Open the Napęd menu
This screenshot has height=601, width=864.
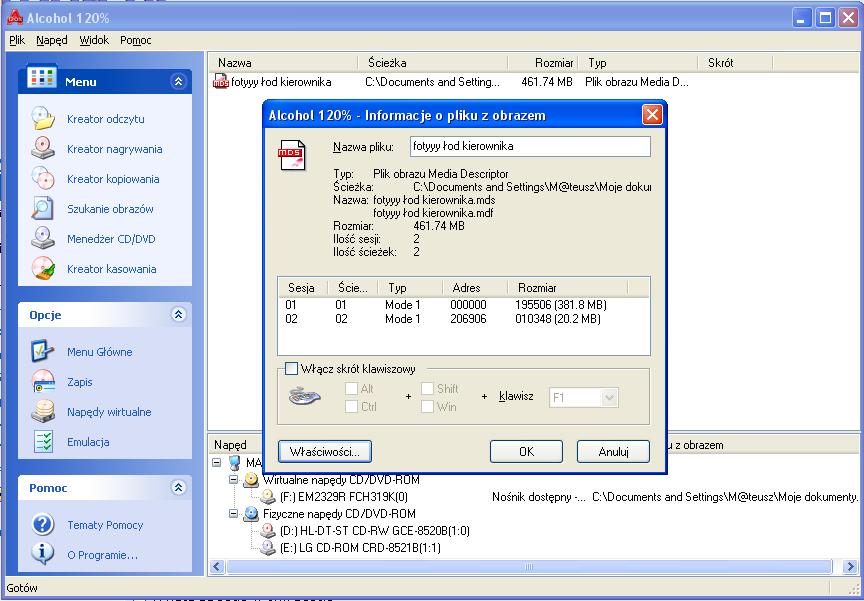click(x=52, y=40)
